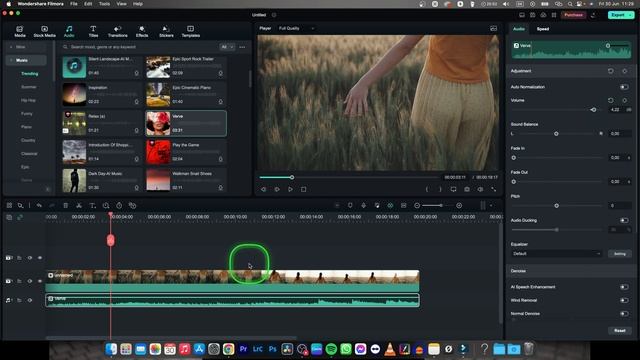This screenshot has height=360, width=640.
Task: Click the Marker icon in timeline toolbar
Action: (x=350, y=205)
